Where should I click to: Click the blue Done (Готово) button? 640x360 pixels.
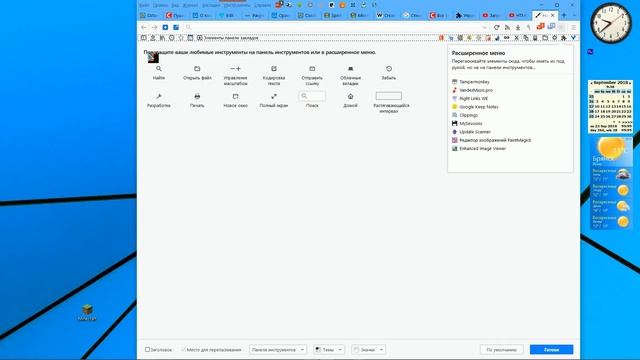[x=551, y=349]
